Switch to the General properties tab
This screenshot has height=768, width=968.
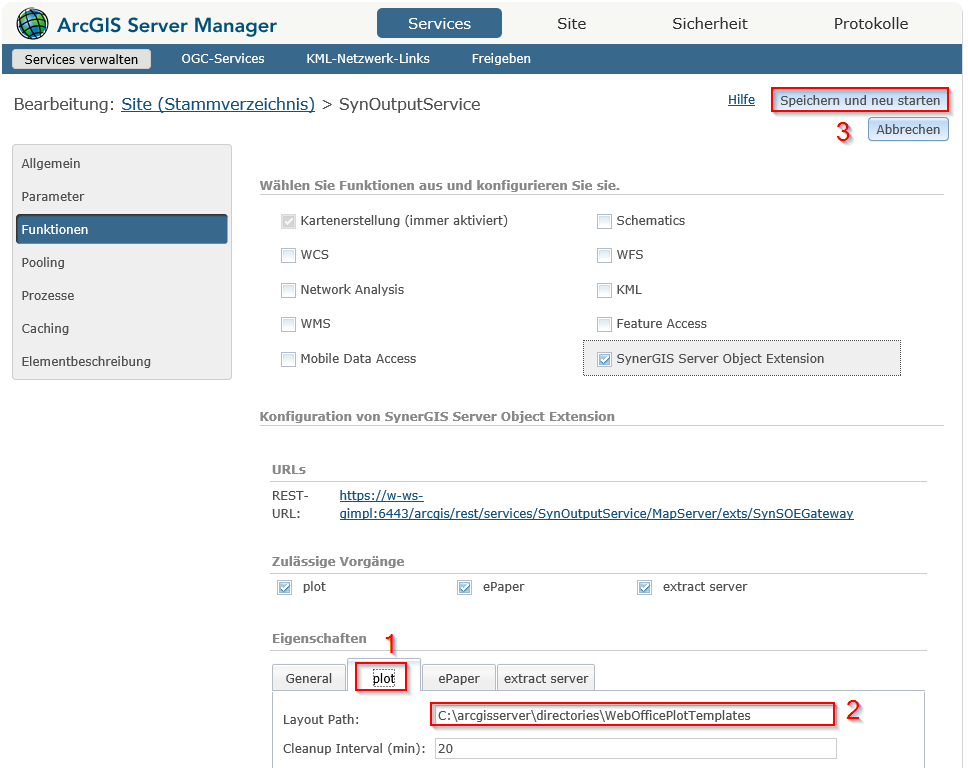308,678
